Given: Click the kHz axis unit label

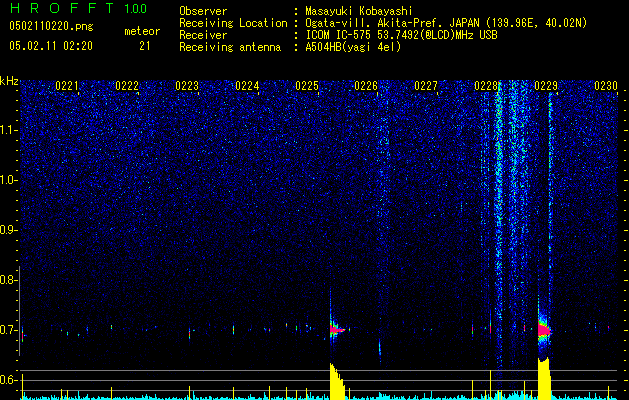Looking at the screenshot, I should click(9, 81).
